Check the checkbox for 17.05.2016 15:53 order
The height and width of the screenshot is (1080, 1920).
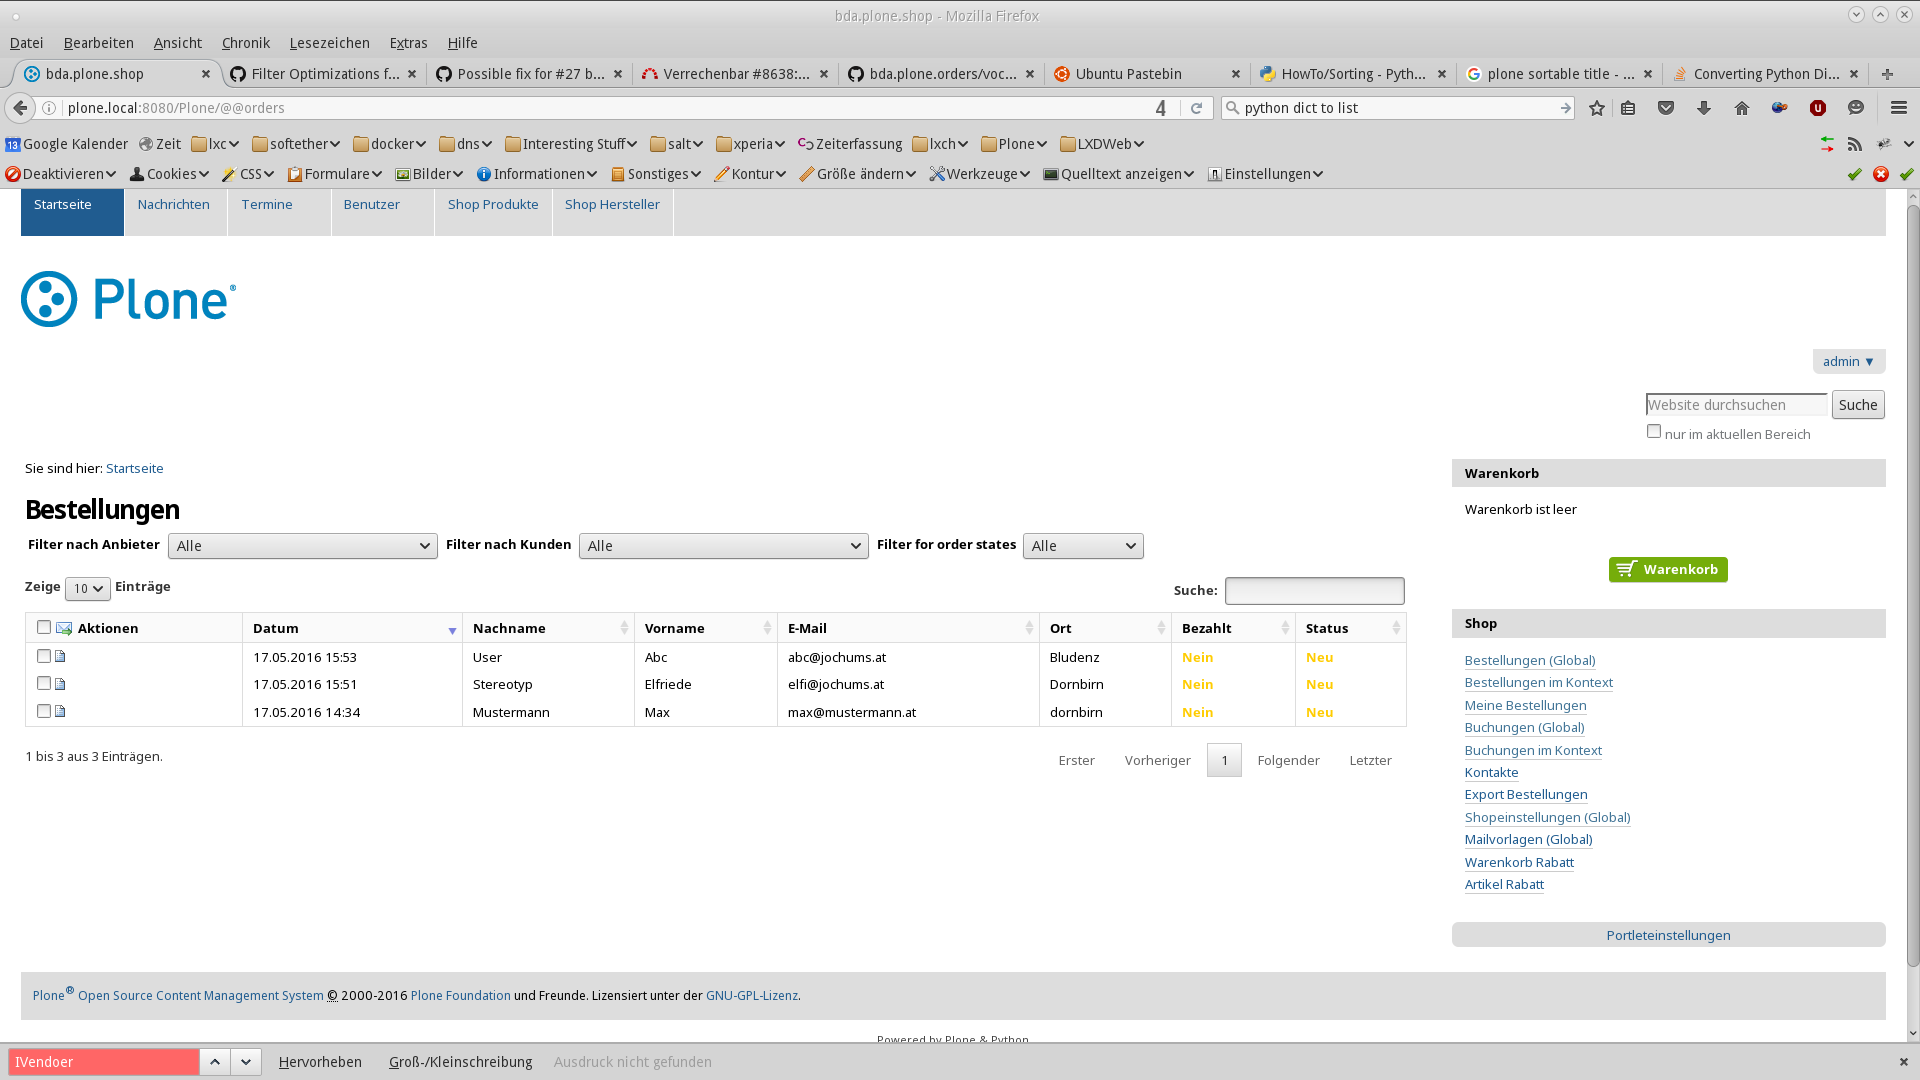coord(44,656)
